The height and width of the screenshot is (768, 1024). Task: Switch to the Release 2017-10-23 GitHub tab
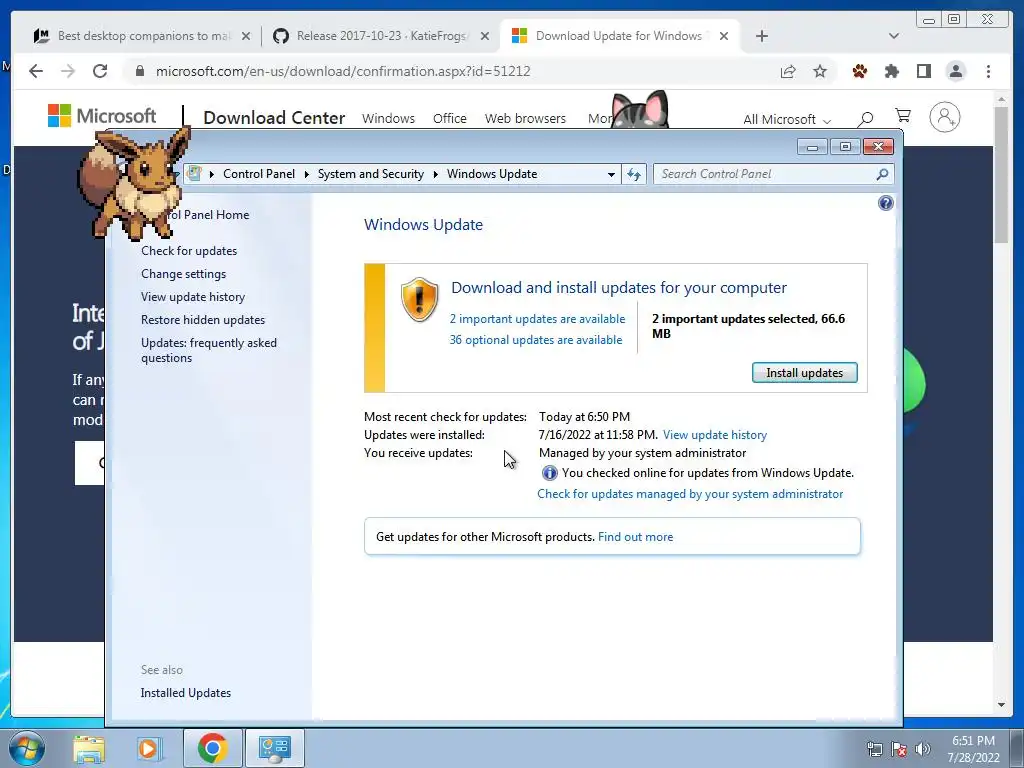pos(380,36)
